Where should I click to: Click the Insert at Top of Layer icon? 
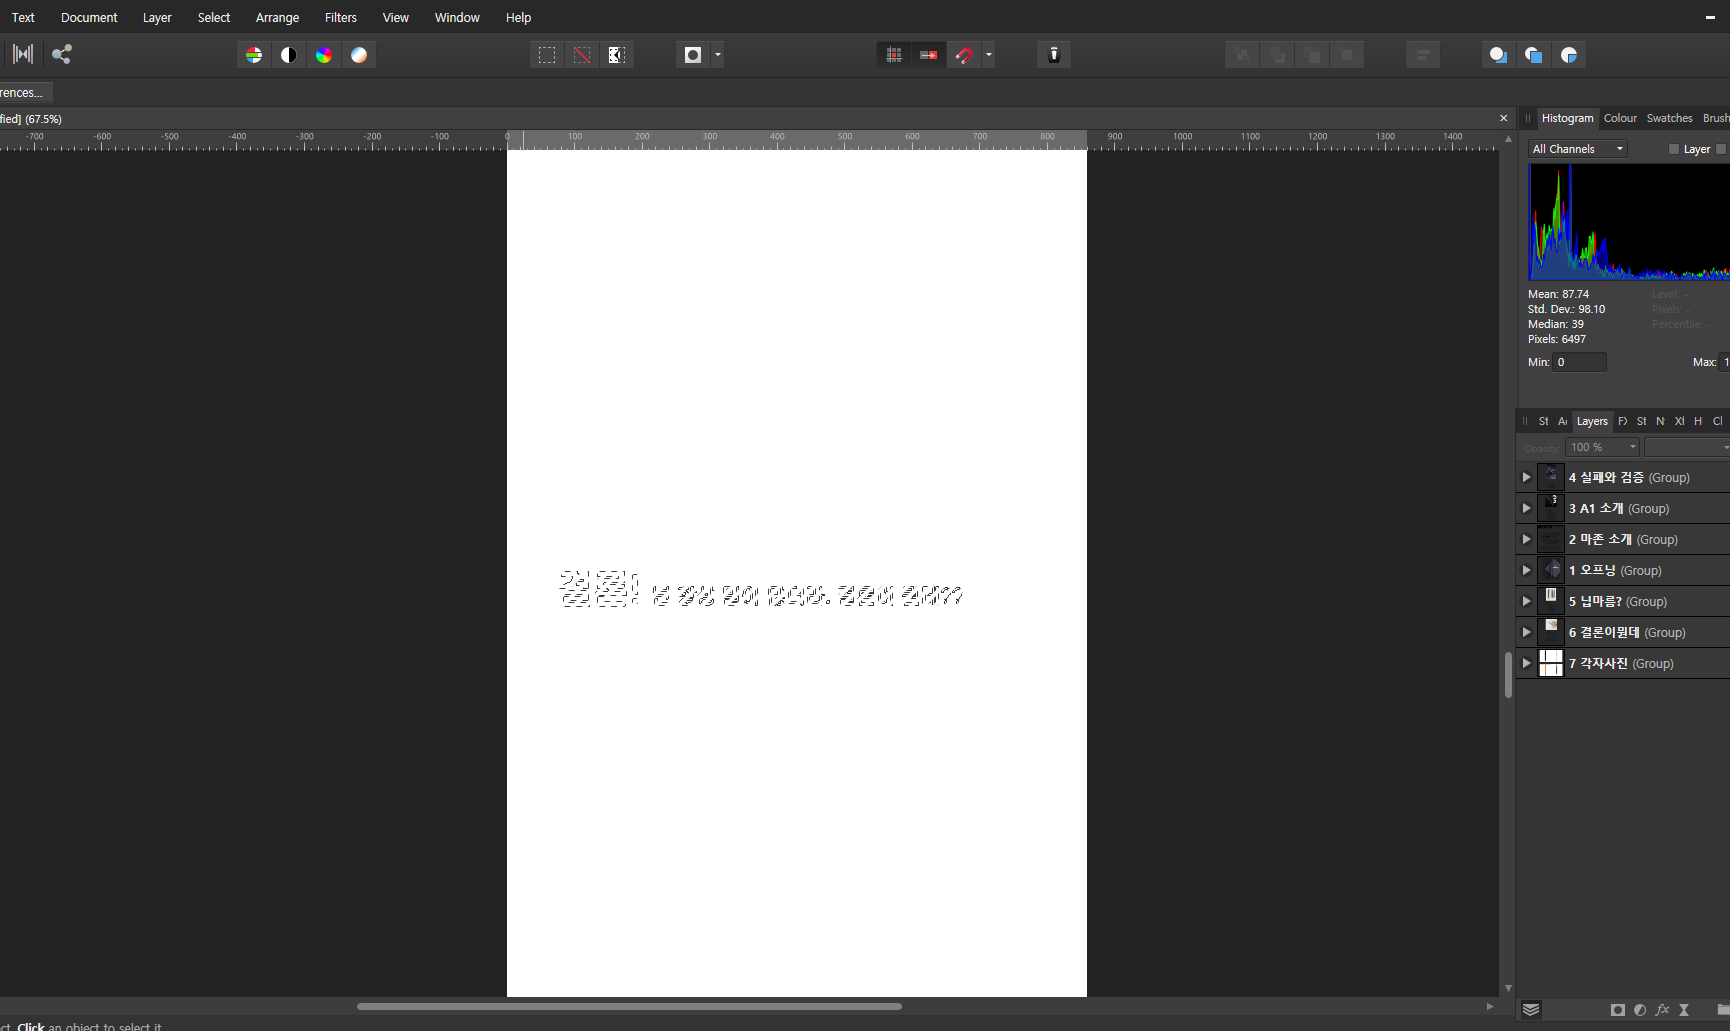click(1534, 55)
